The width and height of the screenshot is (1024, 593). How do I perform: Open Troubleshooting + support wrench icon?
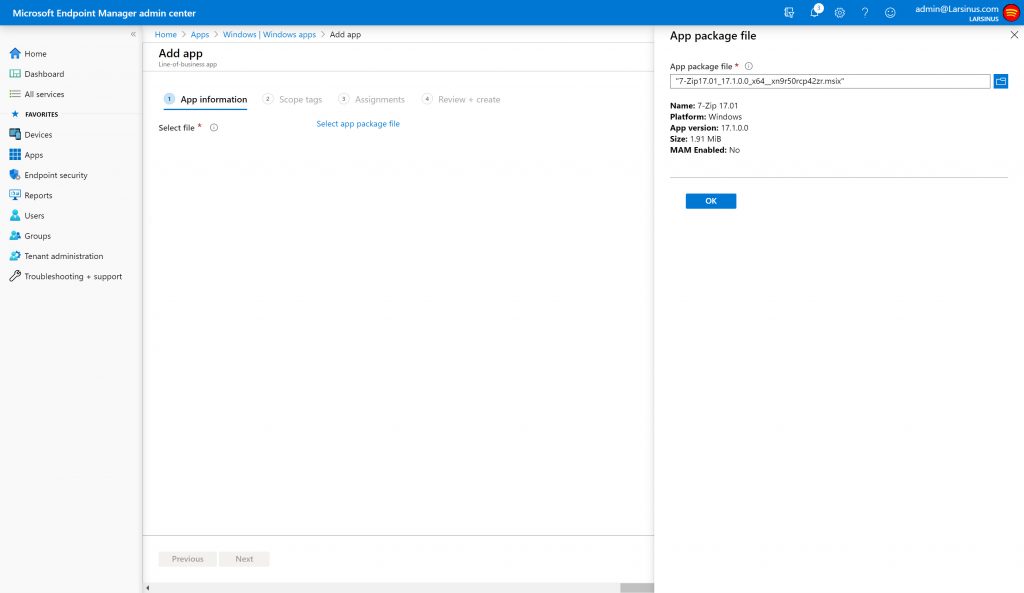point(15,276)
